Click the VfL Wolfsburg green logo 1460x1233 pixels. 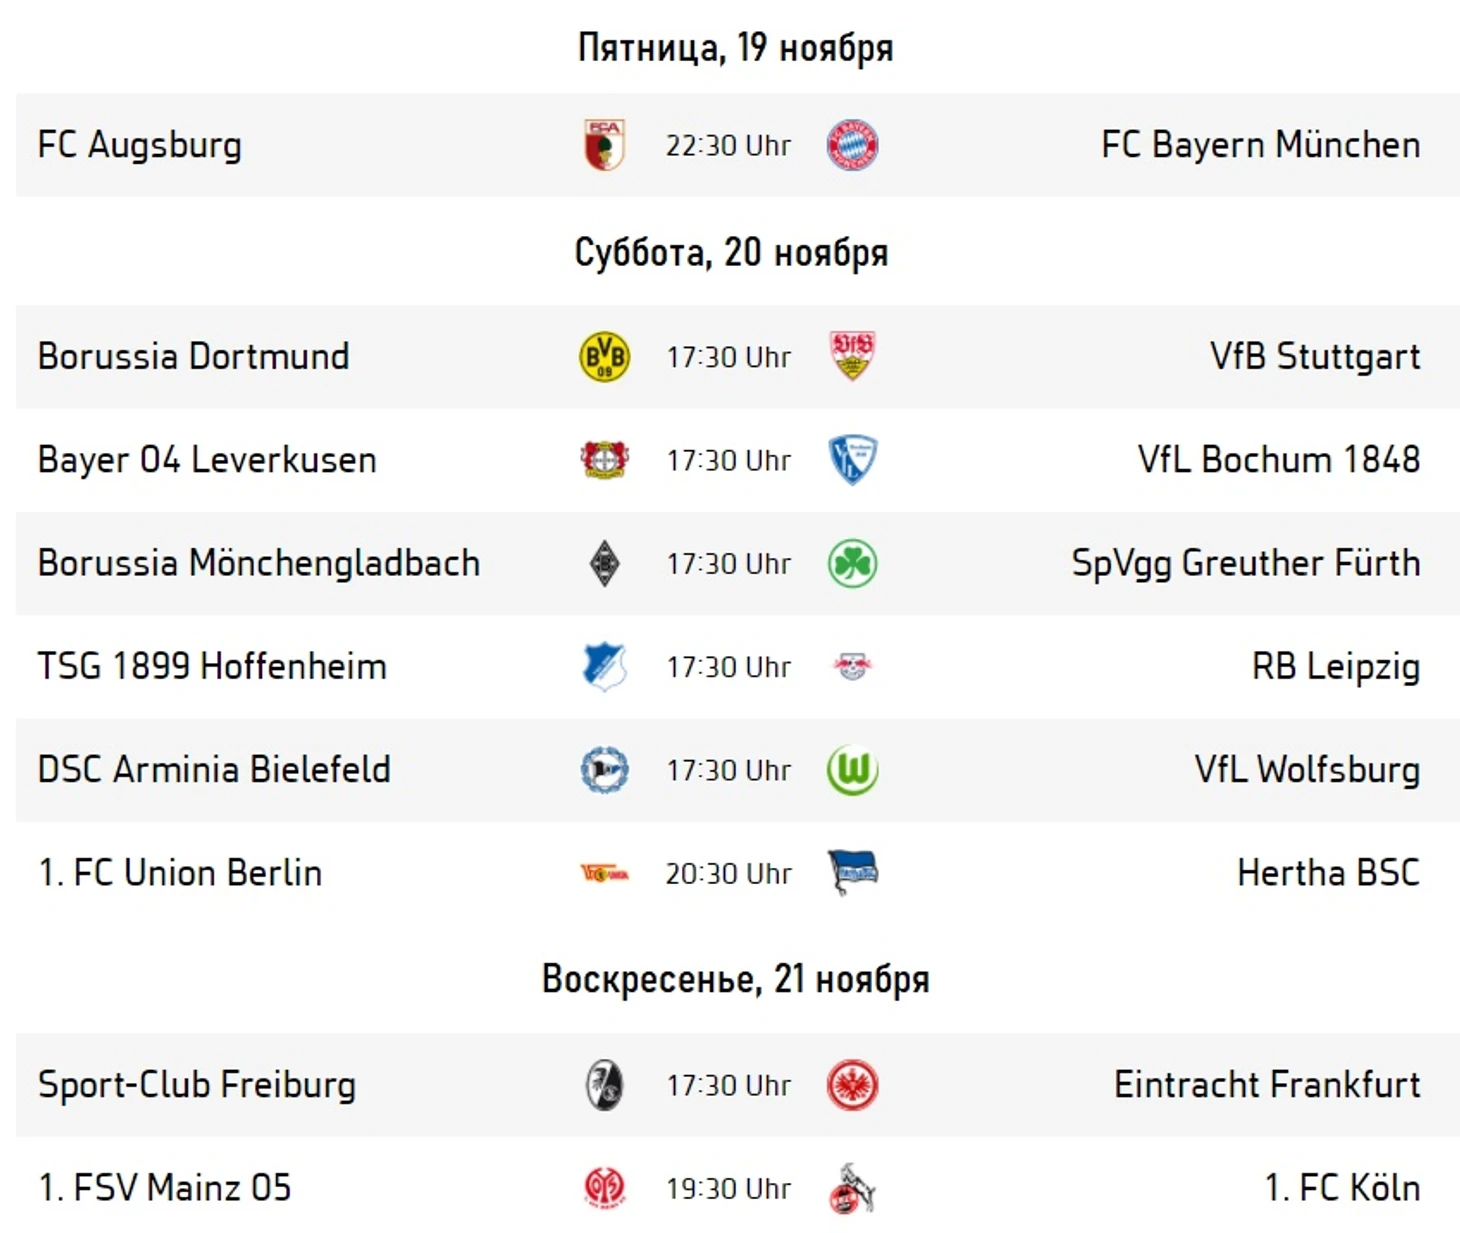tap(852, 770)
